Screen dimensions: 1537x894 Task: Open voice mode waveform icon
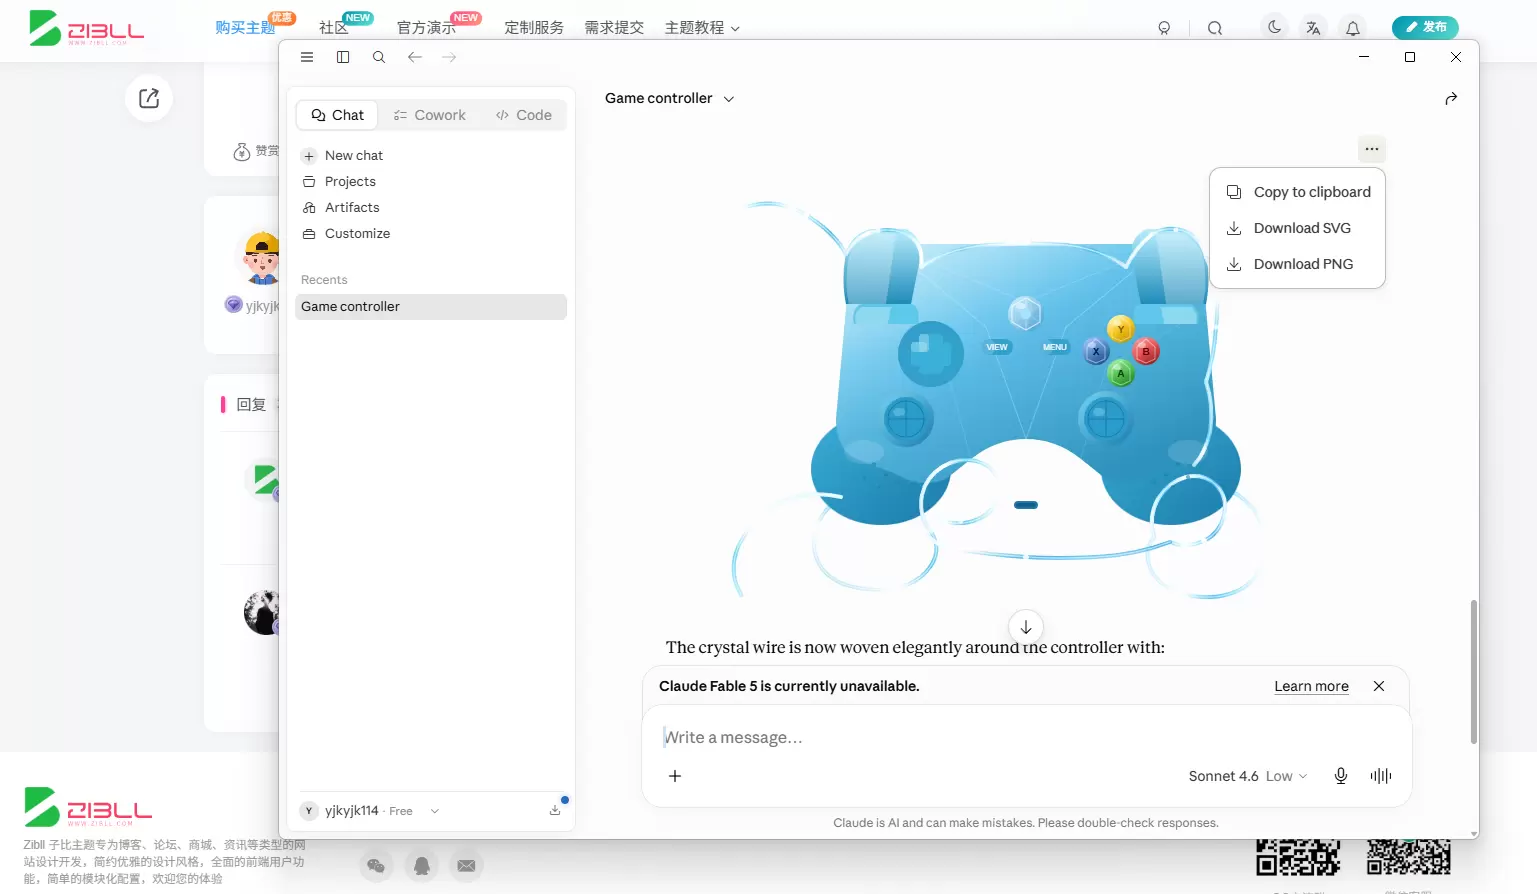pyautogui.click(x=1381, y=776)
